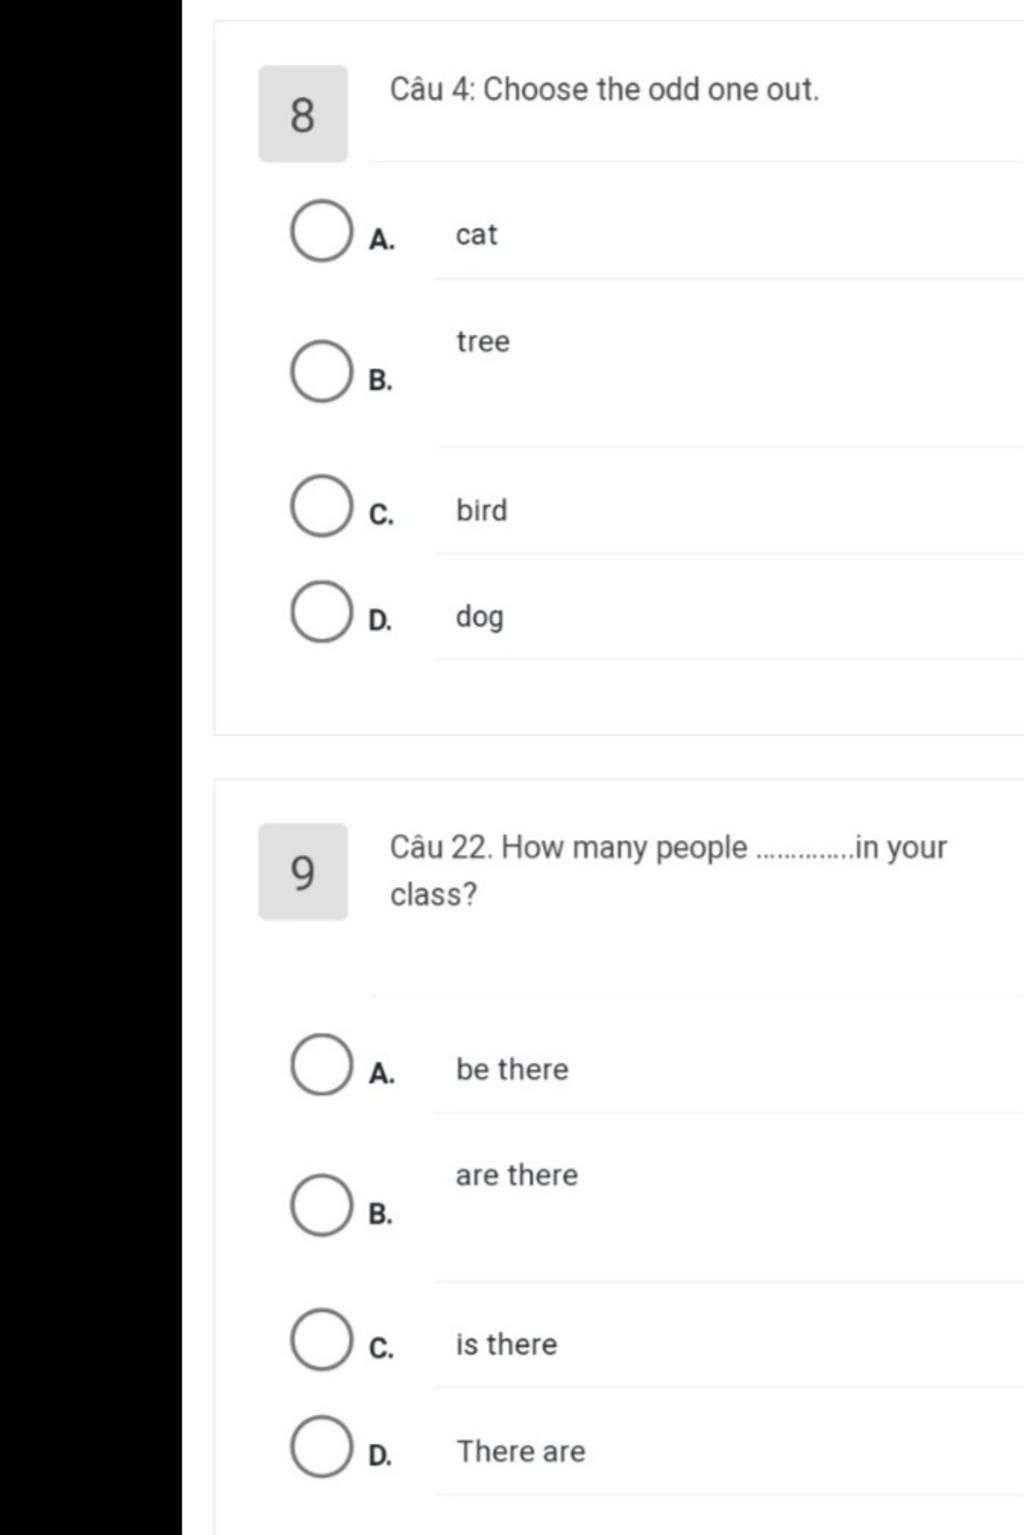Select radio button for answer A cat
The image size is (1024, 1535).
click(321, 231)
